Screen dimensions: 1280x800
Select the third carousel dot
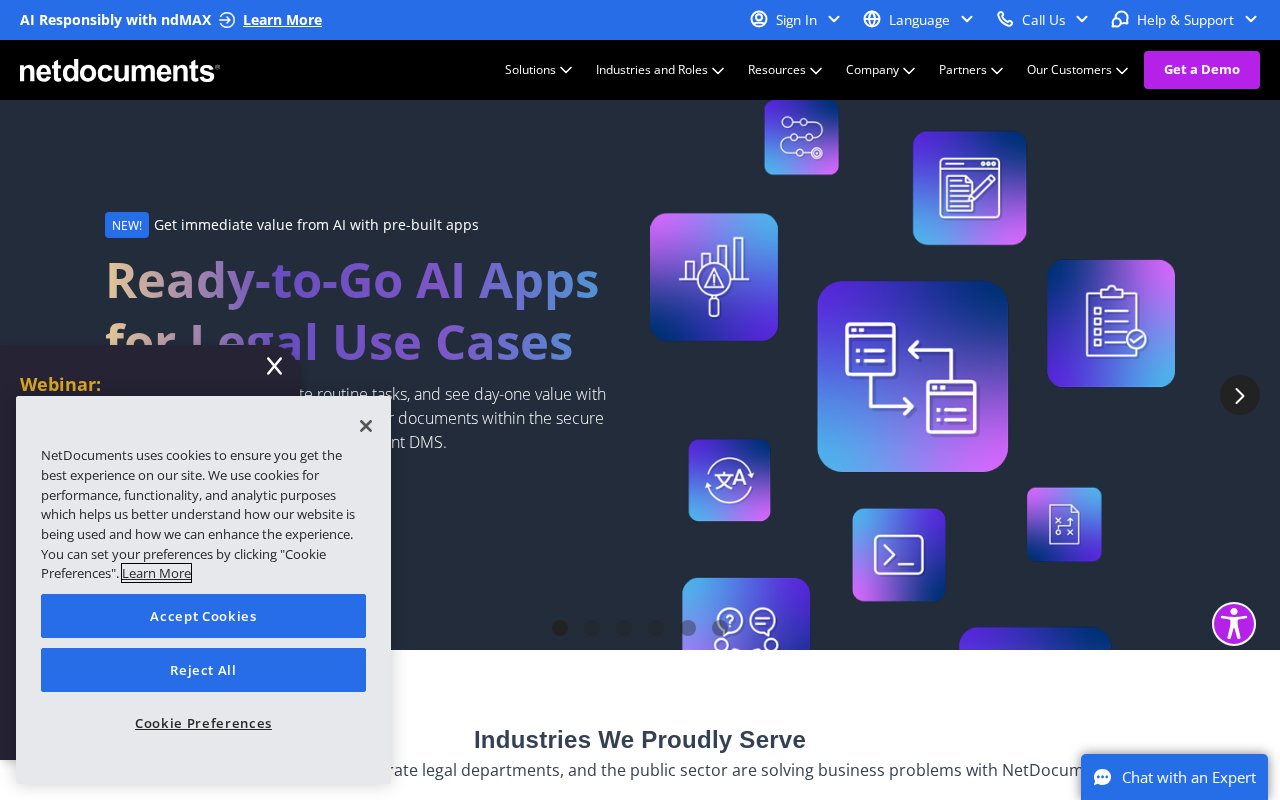[x=624, y=628]
